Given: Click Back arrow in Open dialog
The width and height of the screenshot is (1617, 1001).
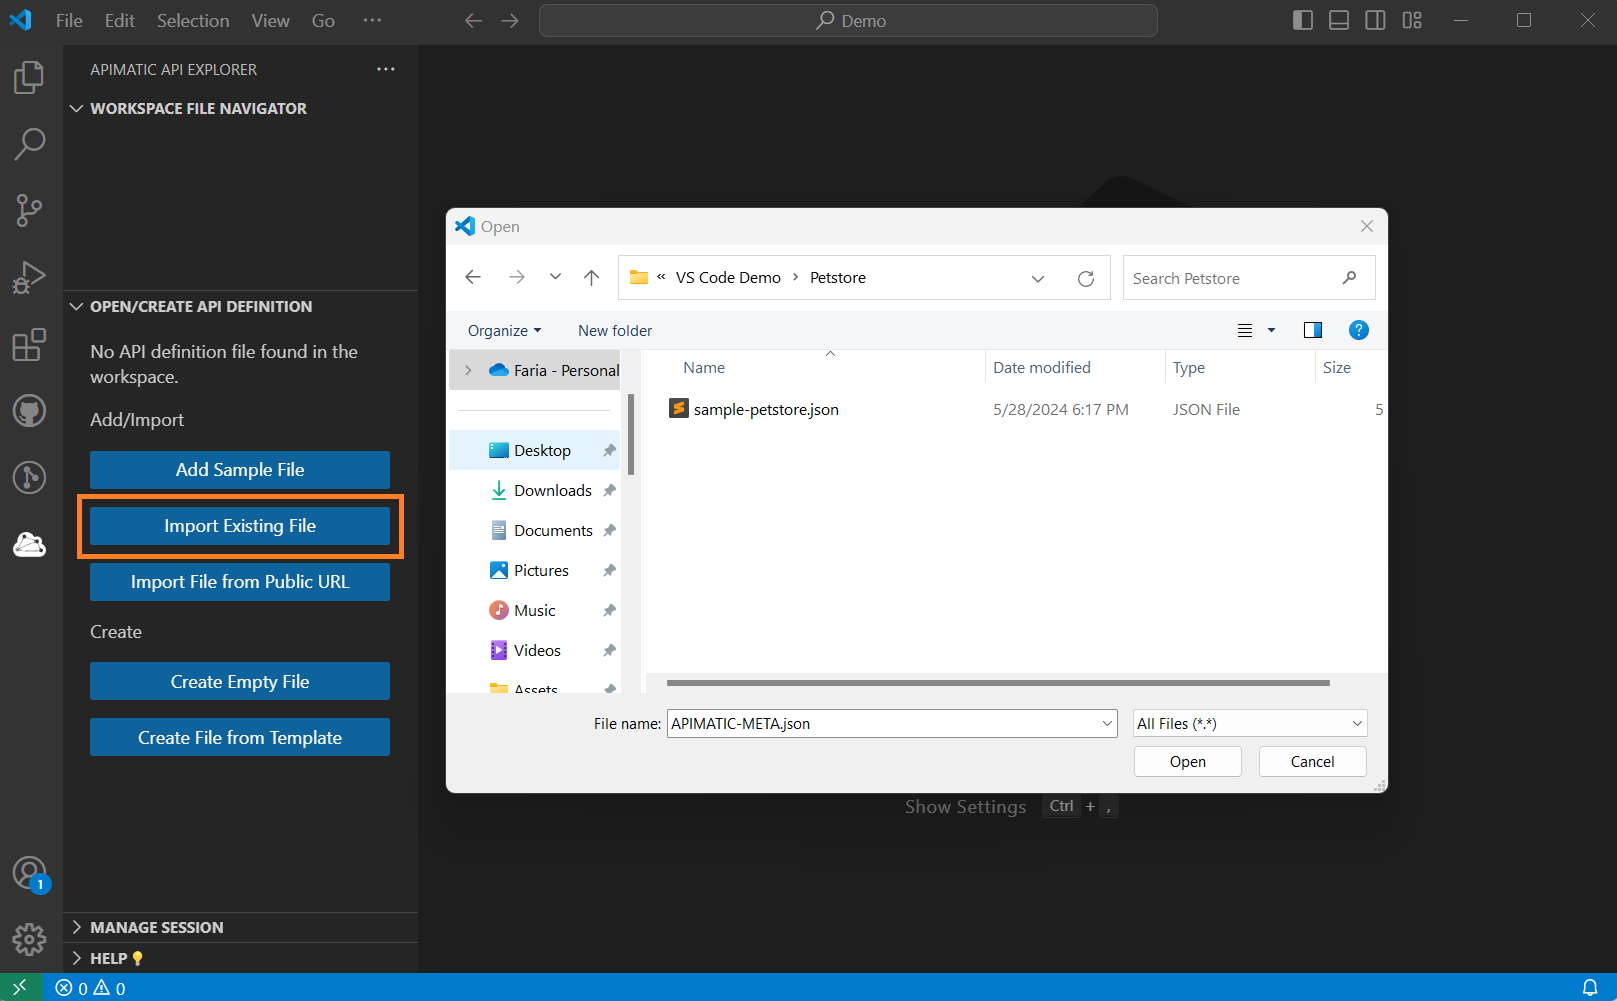Looking at the screenshot, I should point(473,277).
